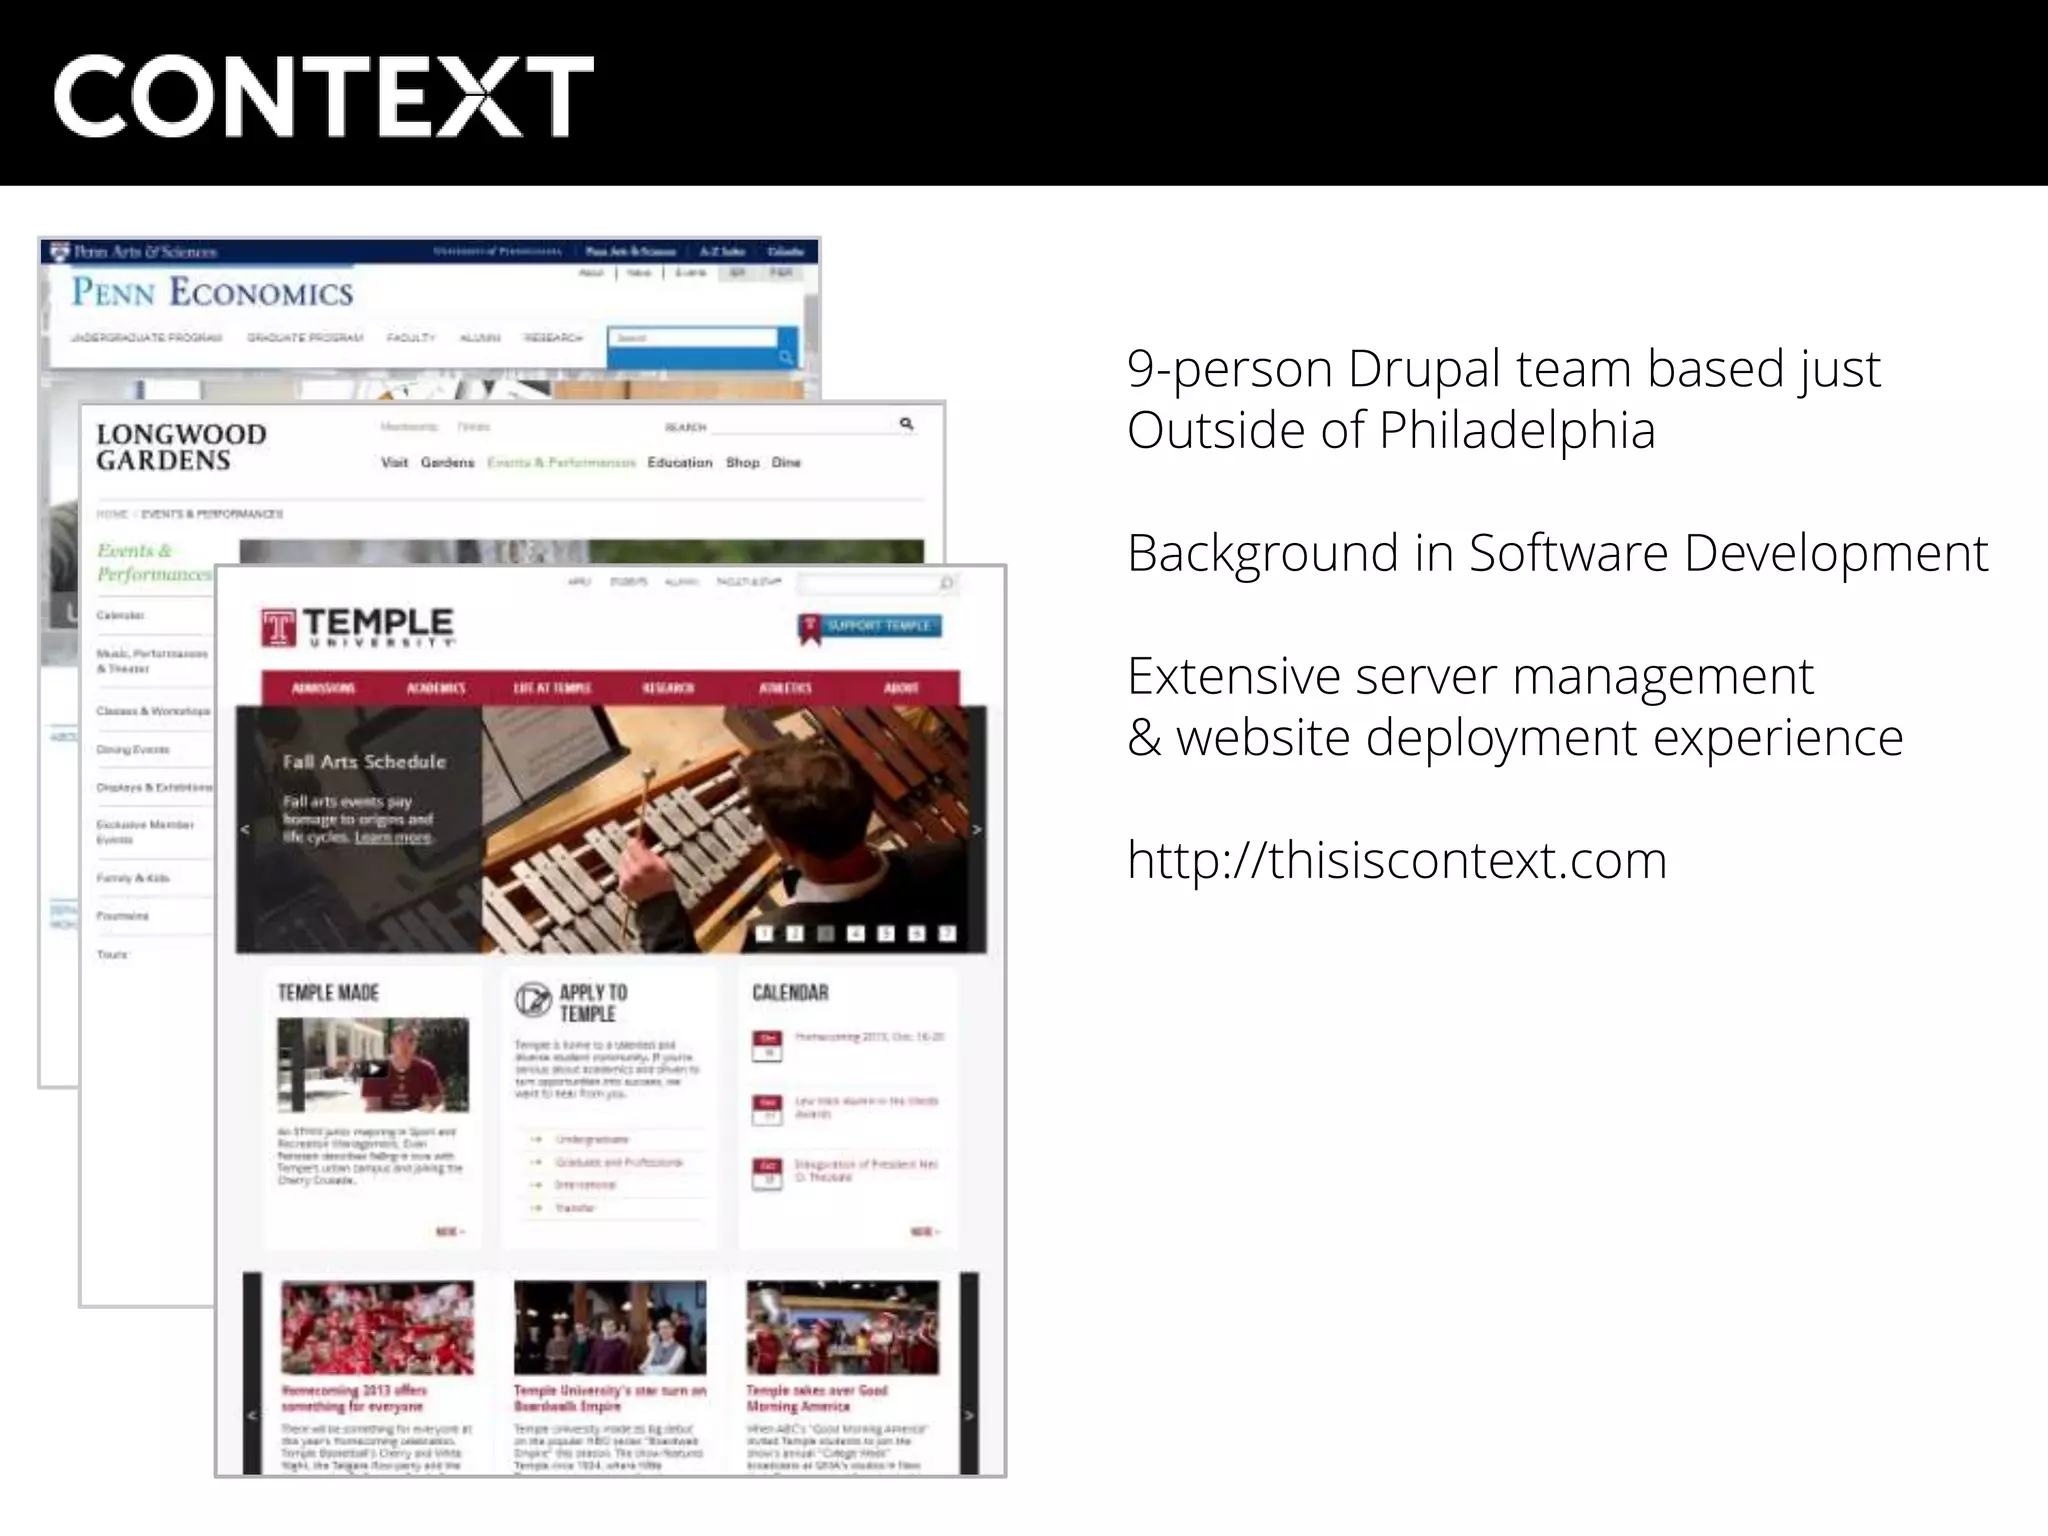Select slide 1 in carousel pager
Screen dimensions: 2048x1536
(x=764, y=933)
